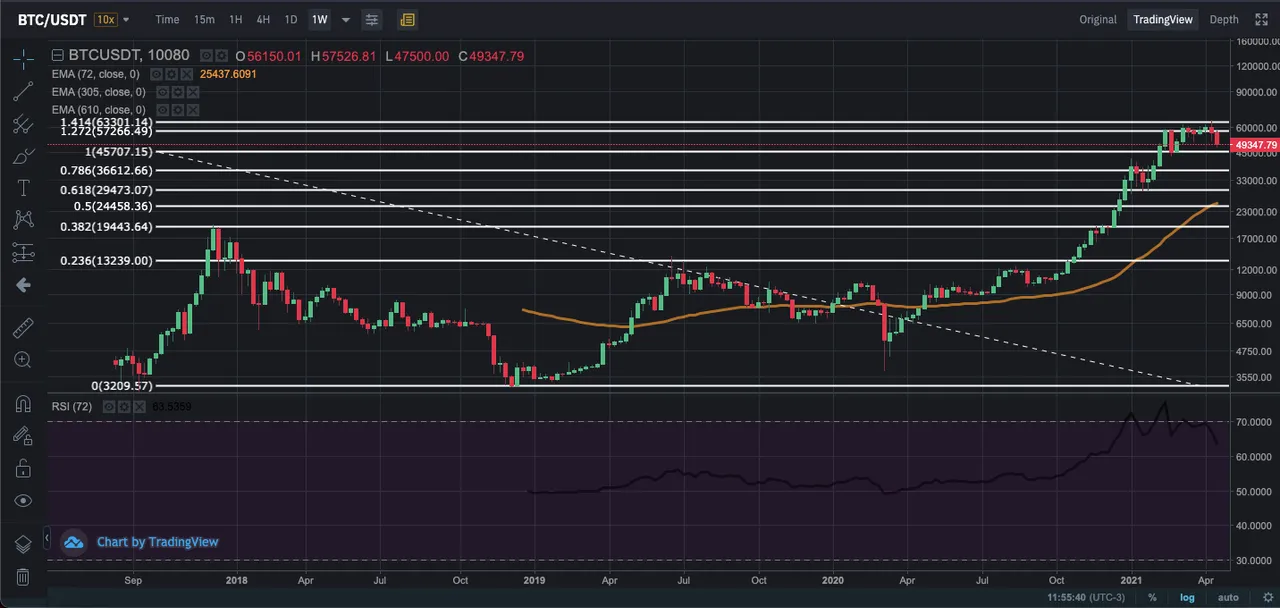Open the TradingView cloud logo
This screenshot has height=608, width=1280.
coord(73,542)
